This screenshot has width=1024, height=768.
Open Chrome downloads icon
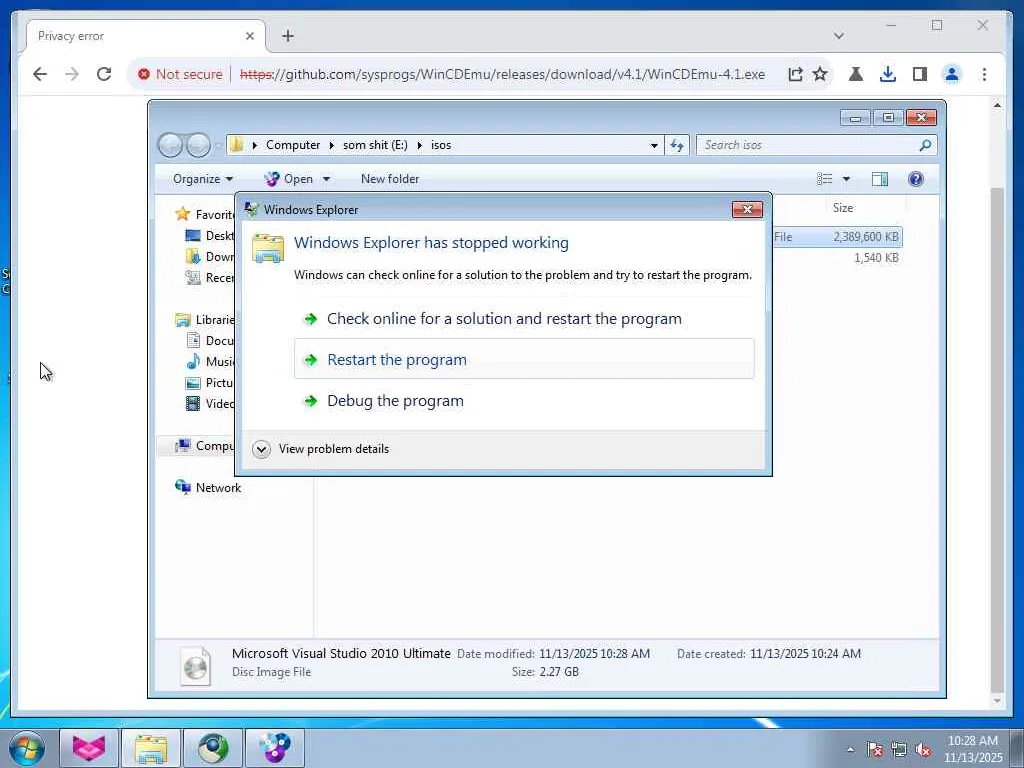(x=888, y=74)
